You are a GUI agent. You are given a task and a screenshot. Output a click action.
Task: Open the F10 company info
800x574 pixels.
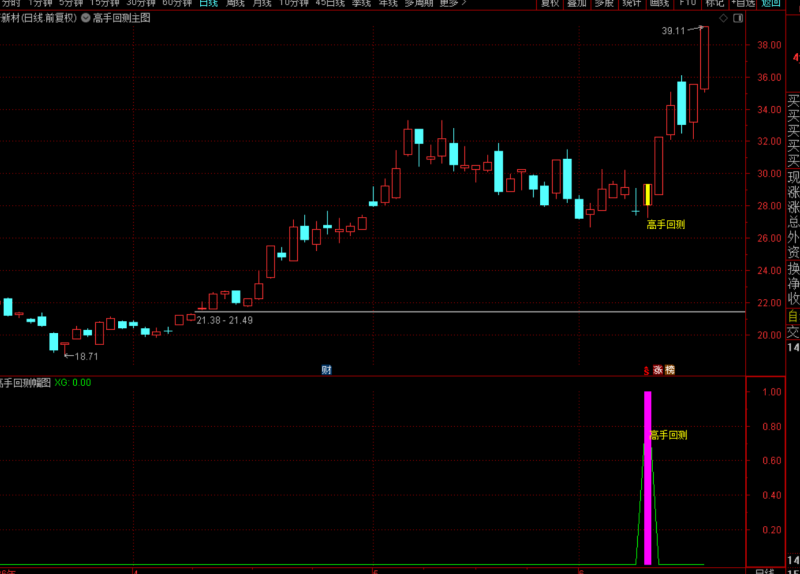[x=687, y=3]
